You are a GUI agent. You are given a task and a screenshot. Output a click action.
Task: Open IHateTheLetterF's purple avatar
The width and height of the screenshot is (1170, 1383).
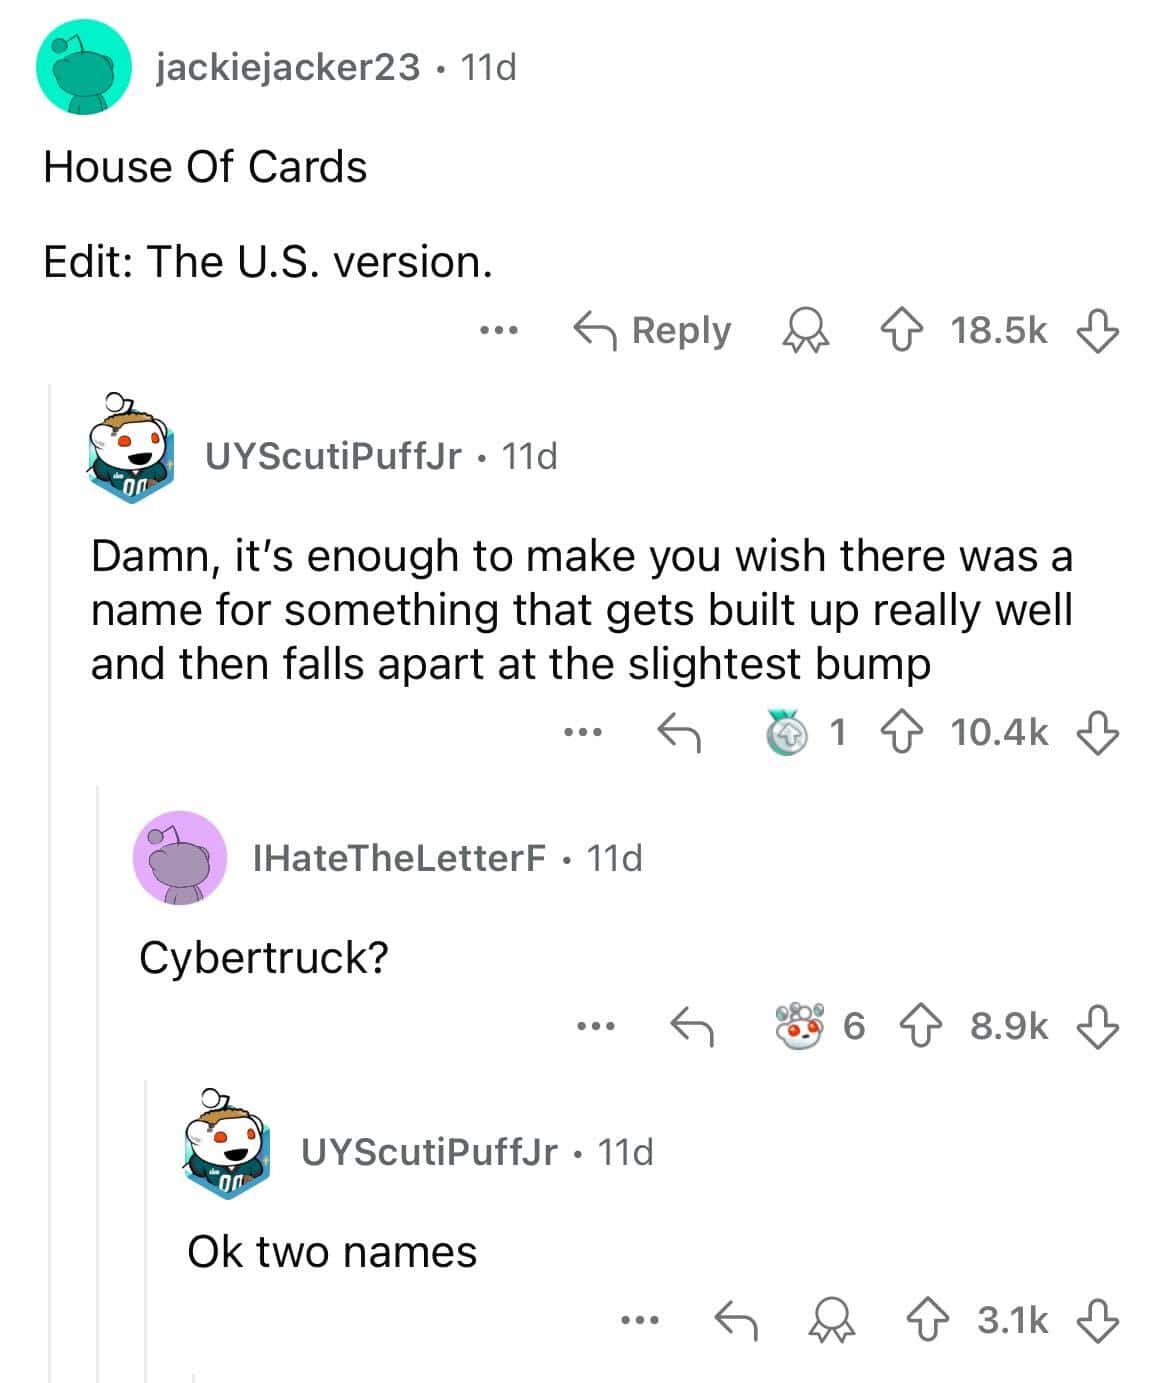tap(179, 858)
